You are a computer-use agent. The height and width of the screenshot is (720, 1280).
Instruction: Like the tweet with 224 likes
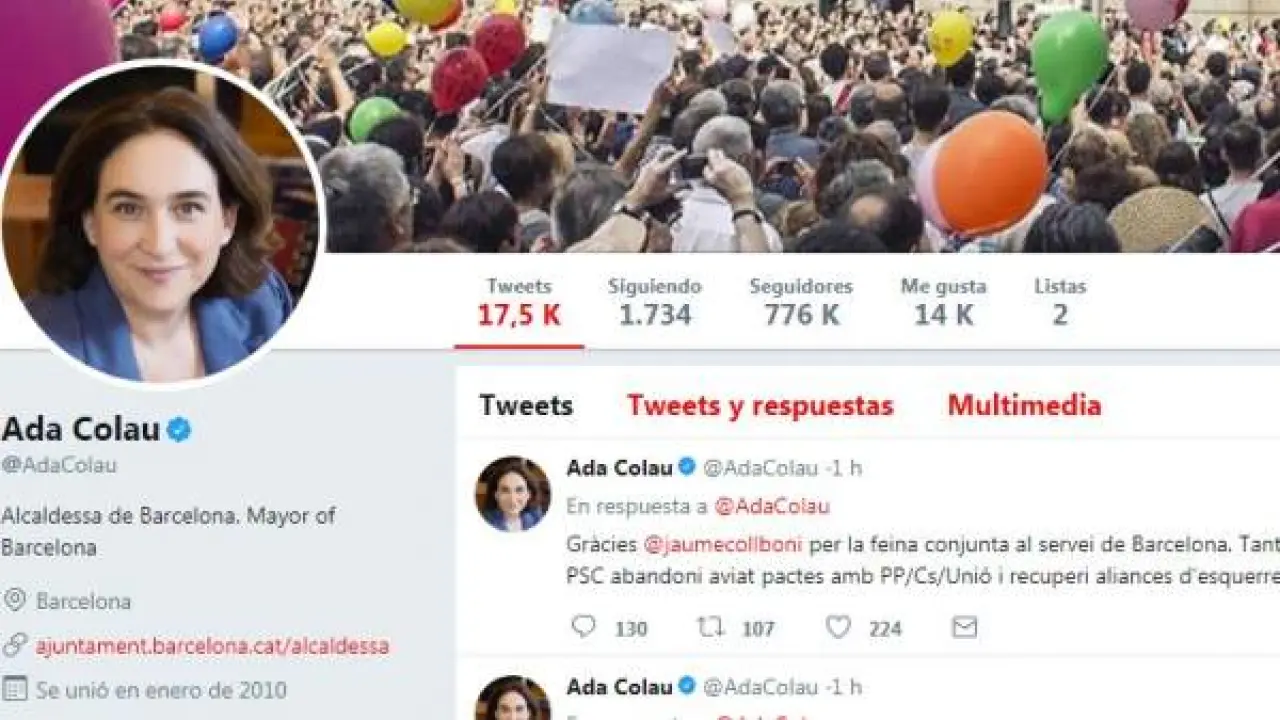838,627
